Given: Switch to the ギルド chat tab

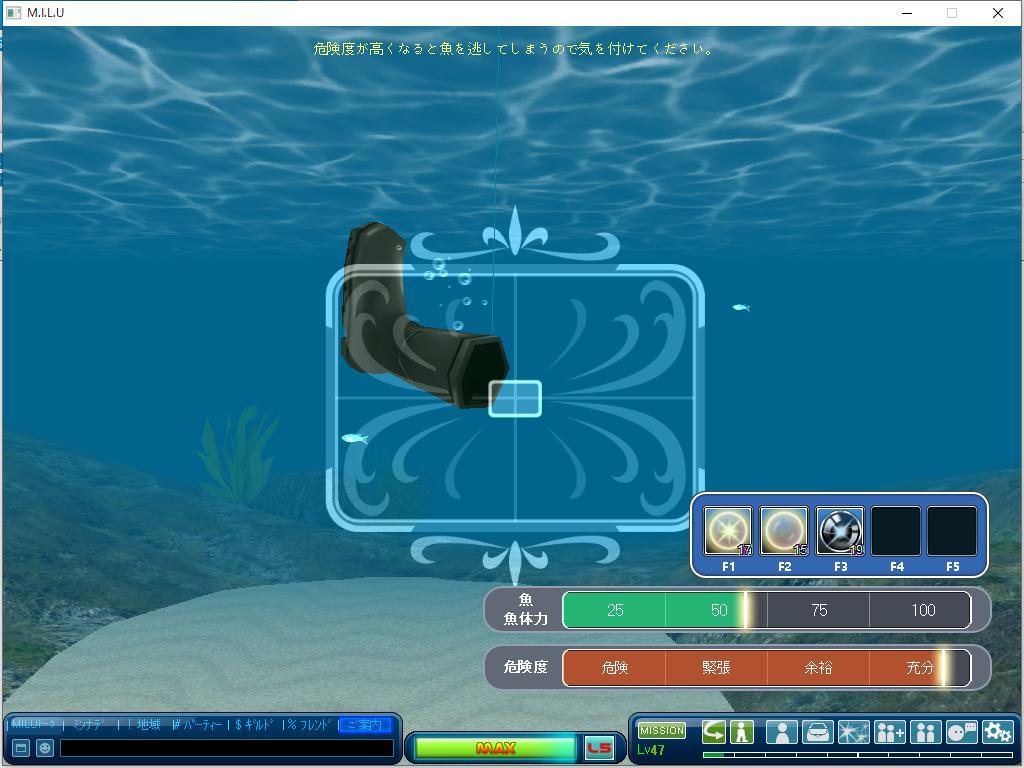Looking at the screenshot, I should [x=255, y=724].
